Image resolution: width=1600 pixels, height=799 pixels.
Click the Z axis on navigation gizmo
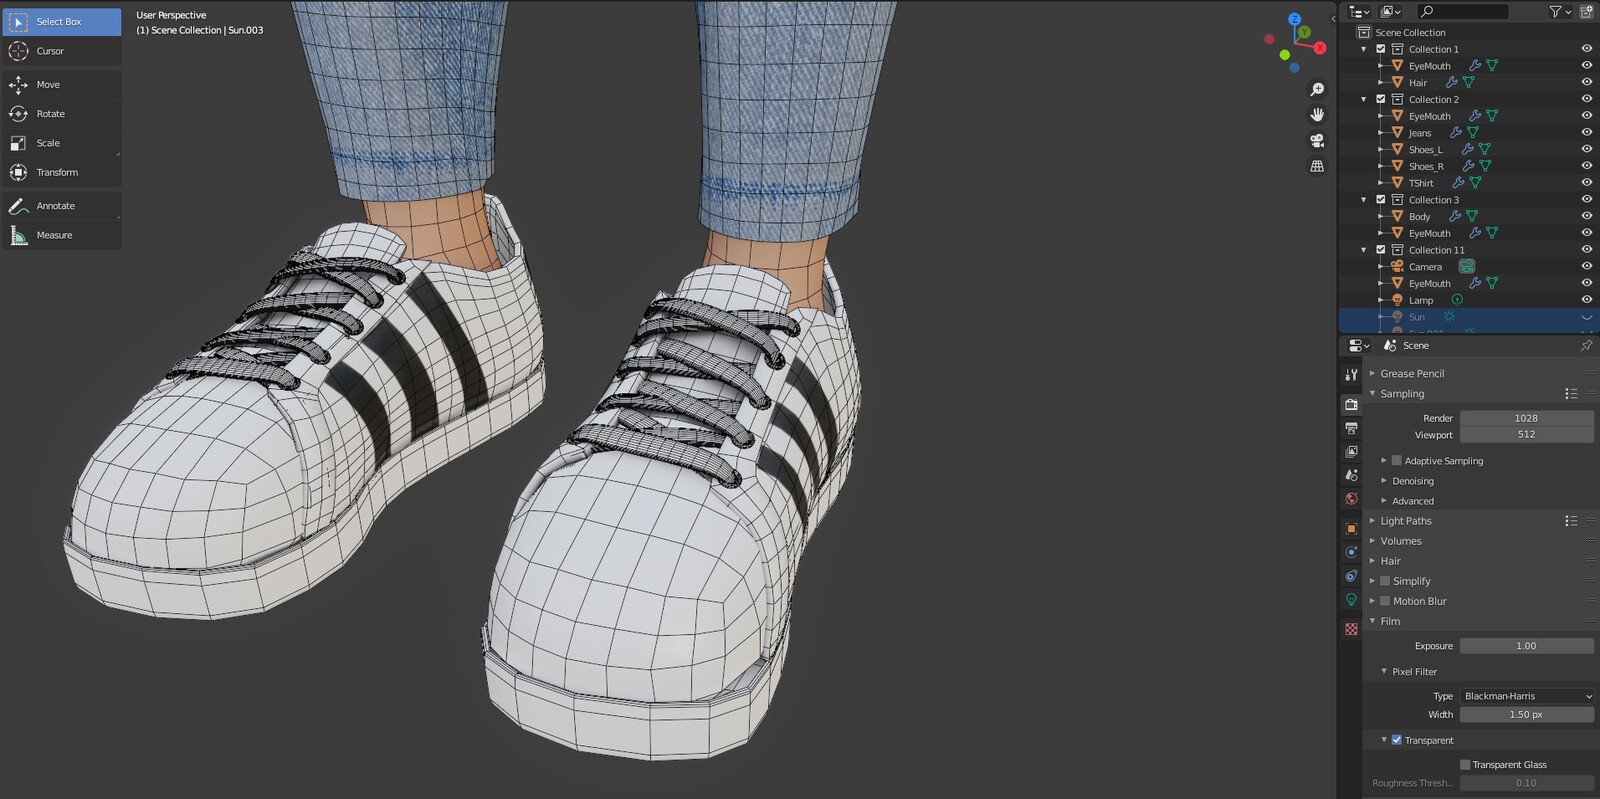[1294, 19]
